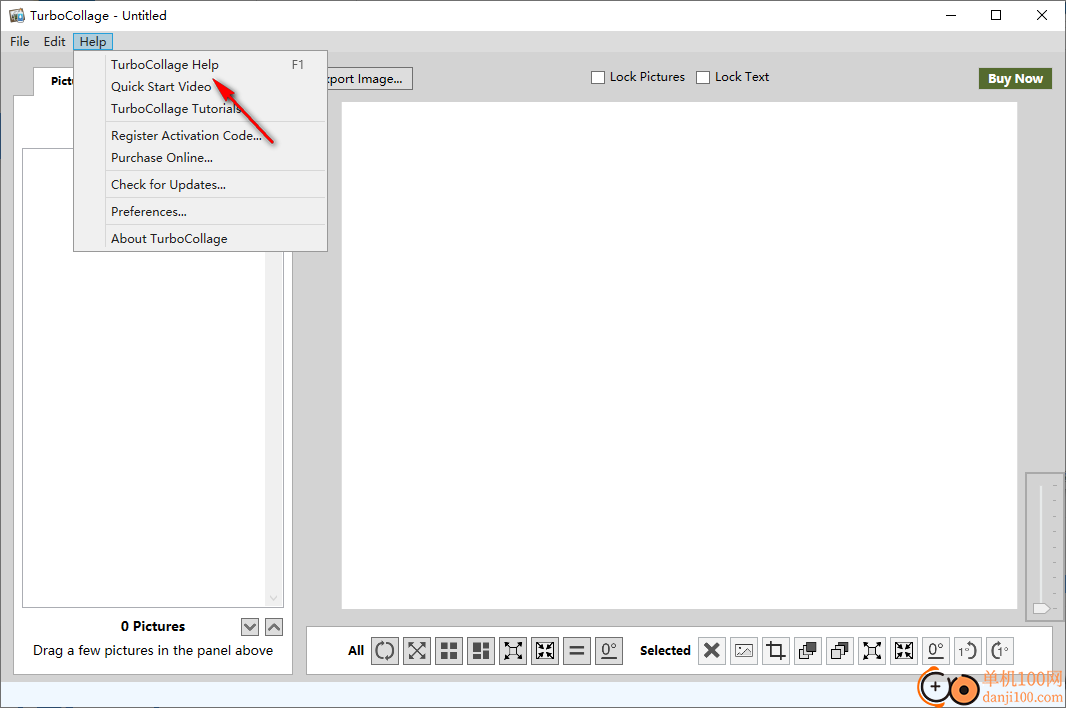Send the selected picture to back
Screen dimensions: 1066x708
tap(840, 651)
